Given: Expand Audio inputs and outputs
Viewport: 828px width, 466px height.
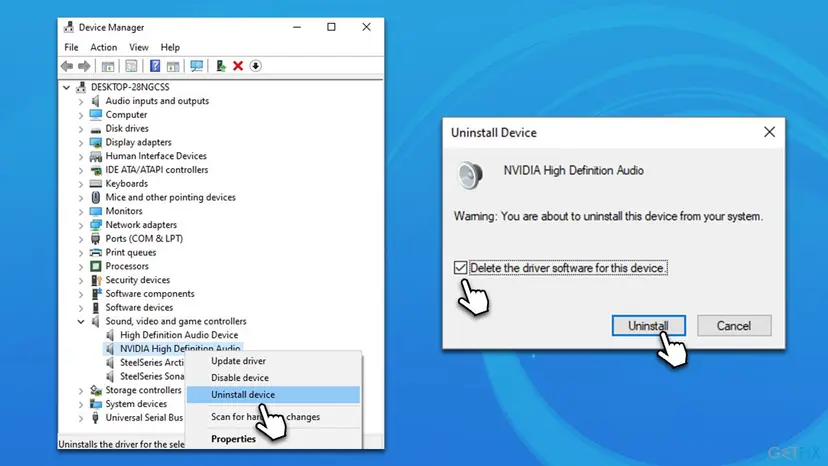Looking at the screenshot, I should click(81, 101).
